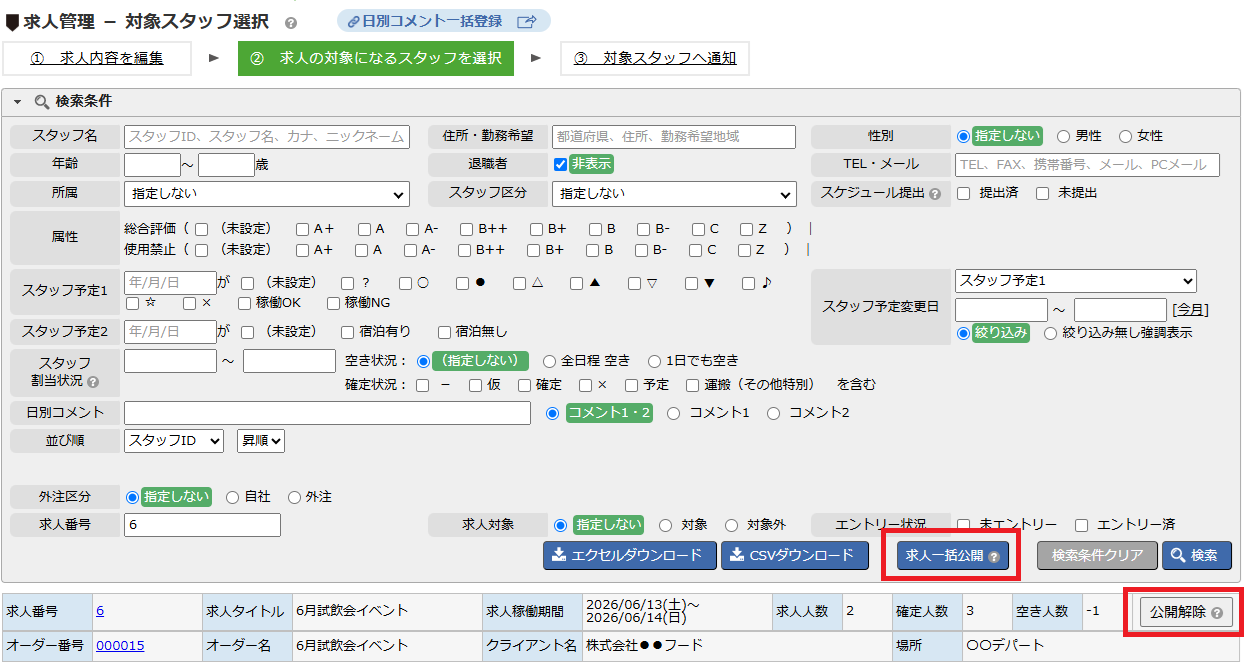Open 並び順 スタッフID dropdown
1252x665 pixels.
coord(176,440)
